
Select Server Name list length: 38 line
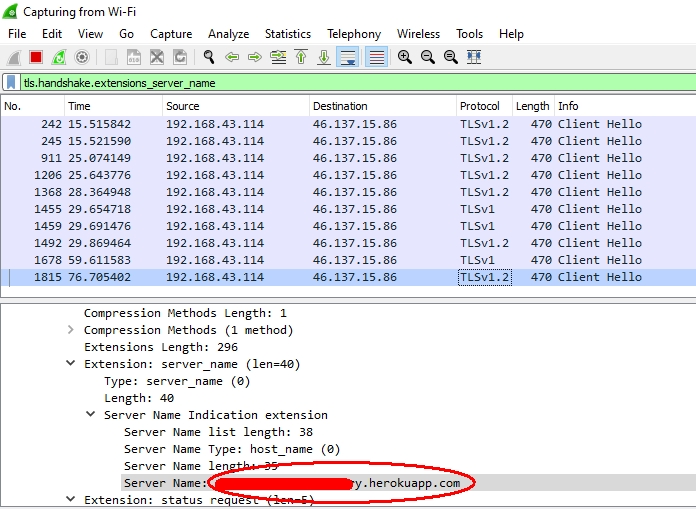click(218, 432)
